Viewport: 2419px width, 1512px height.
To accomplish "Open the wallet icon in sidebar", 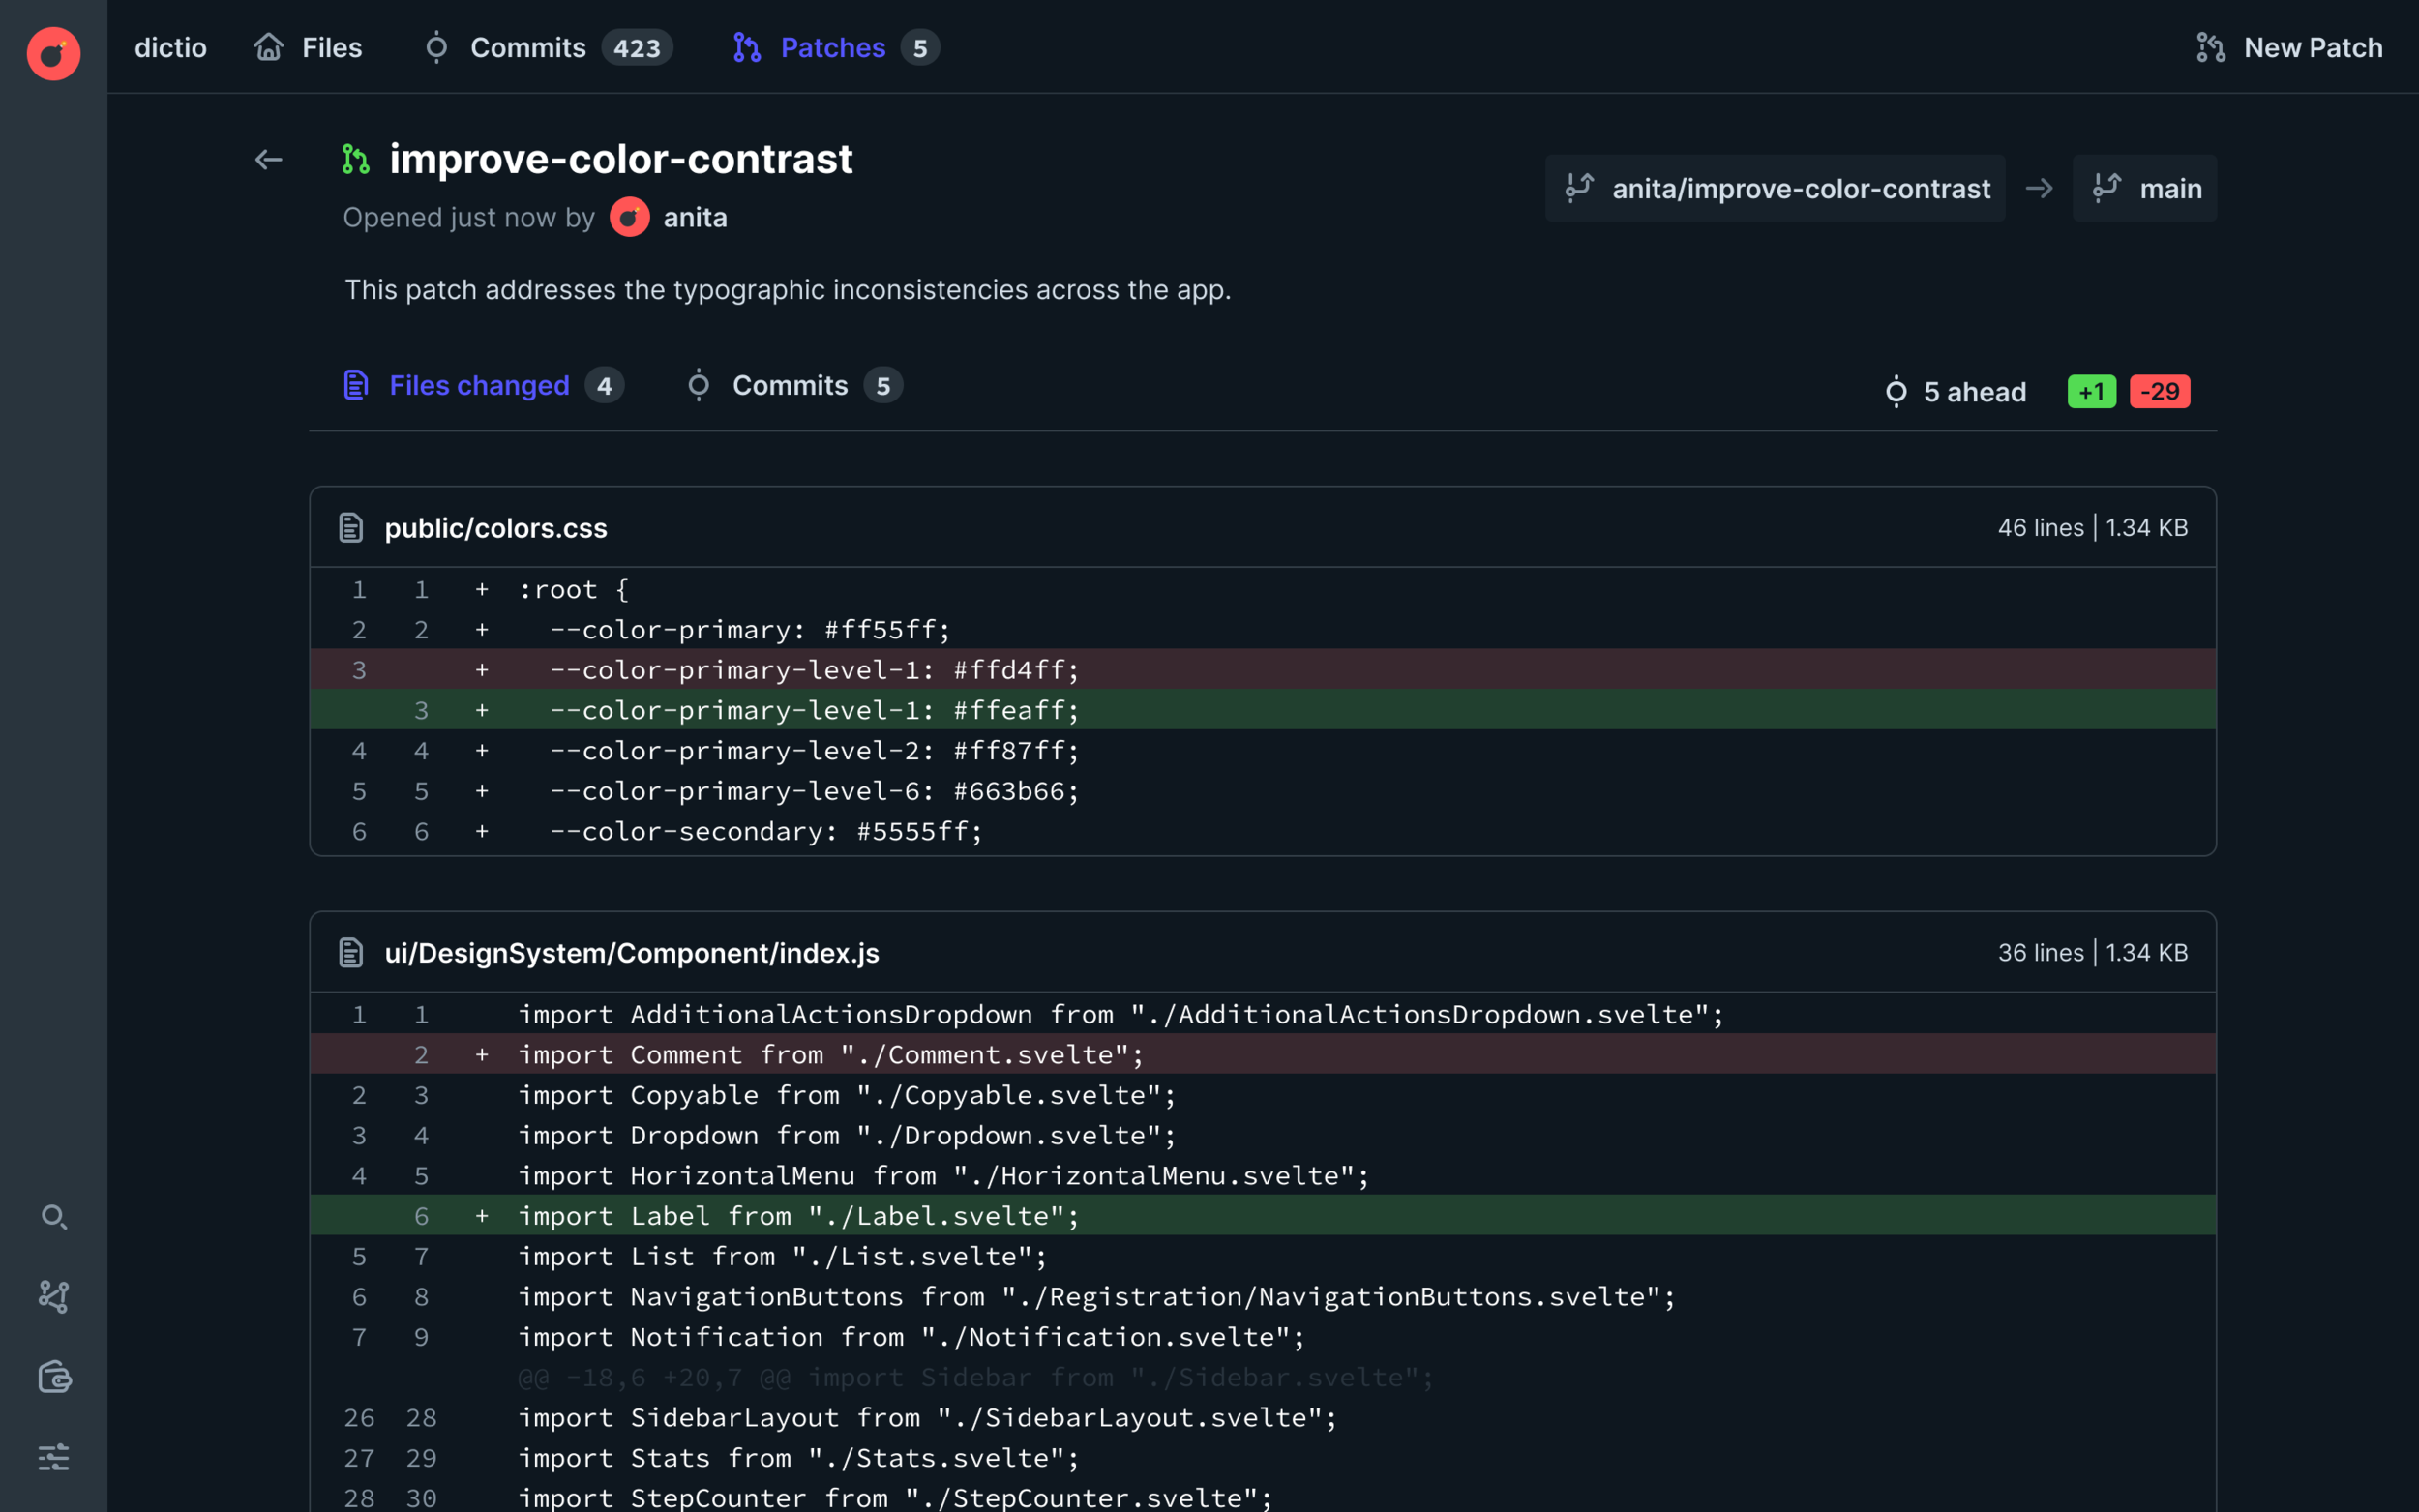I will 54,1377.
